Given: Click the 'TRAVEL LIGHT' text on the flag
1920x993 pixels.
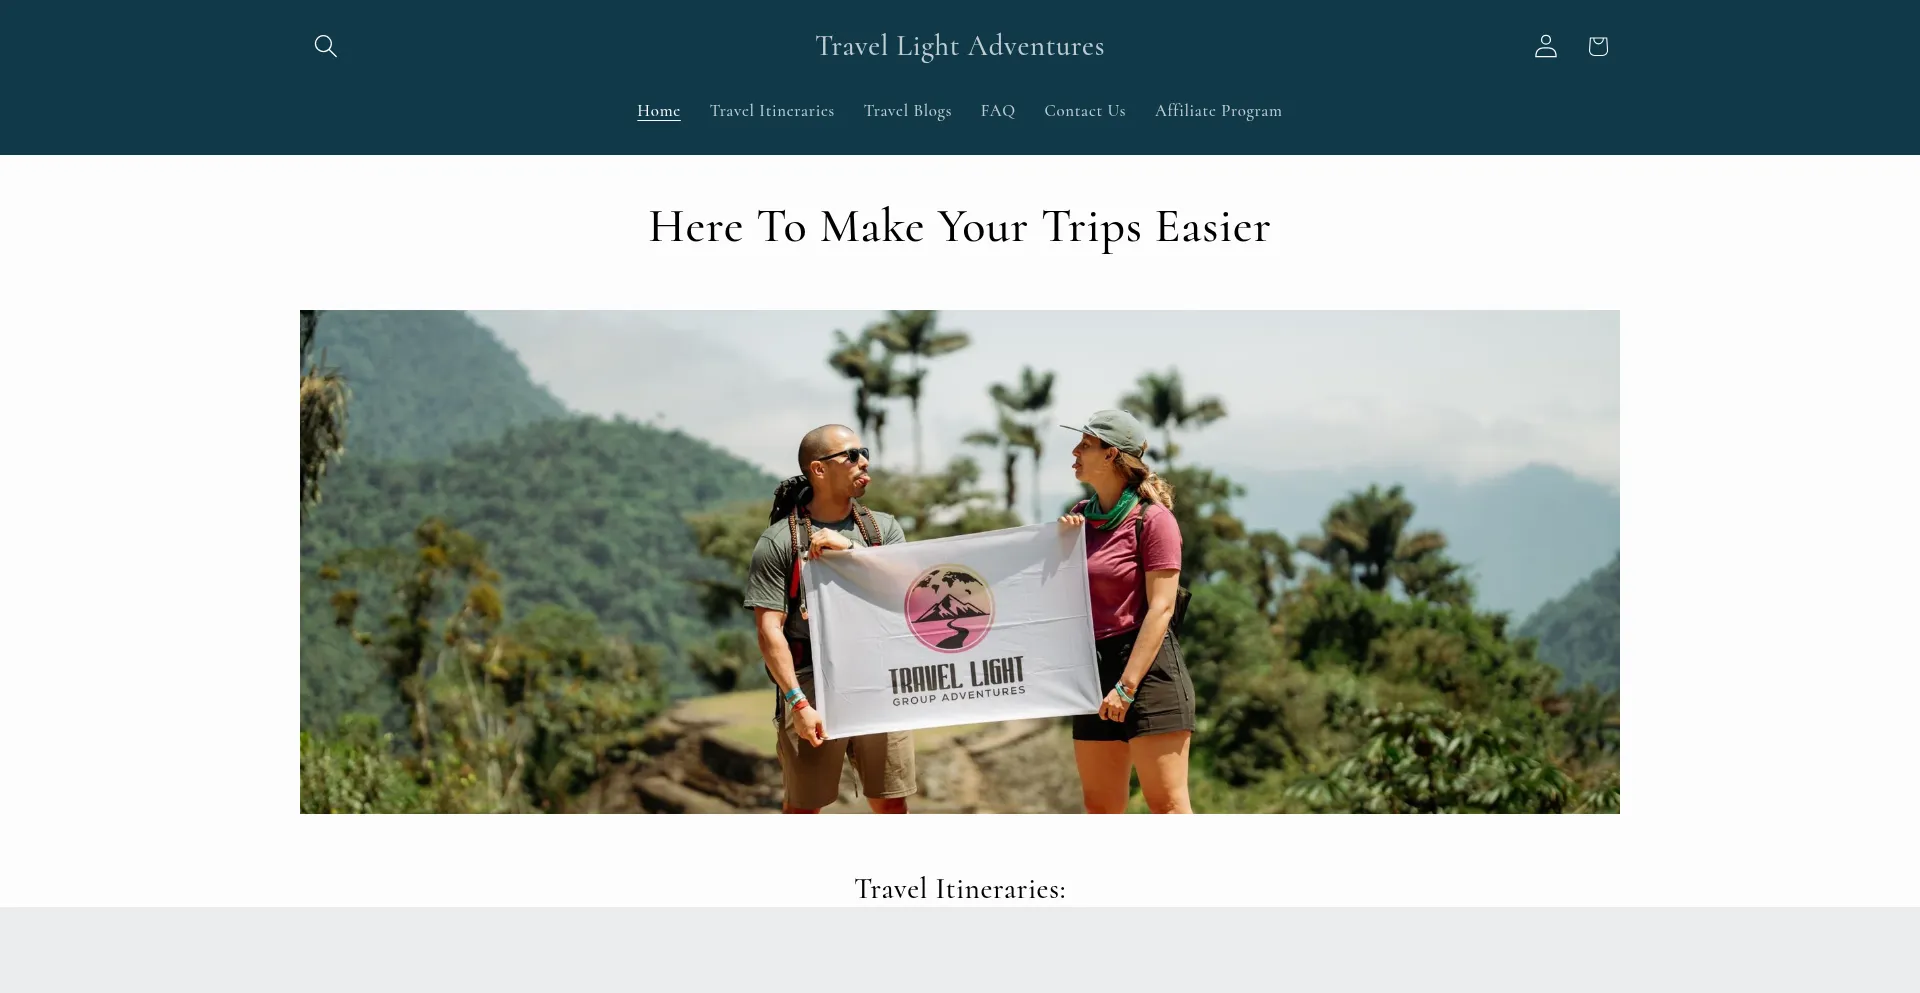Looking at the screenshot, I should [x=957, y=675].
